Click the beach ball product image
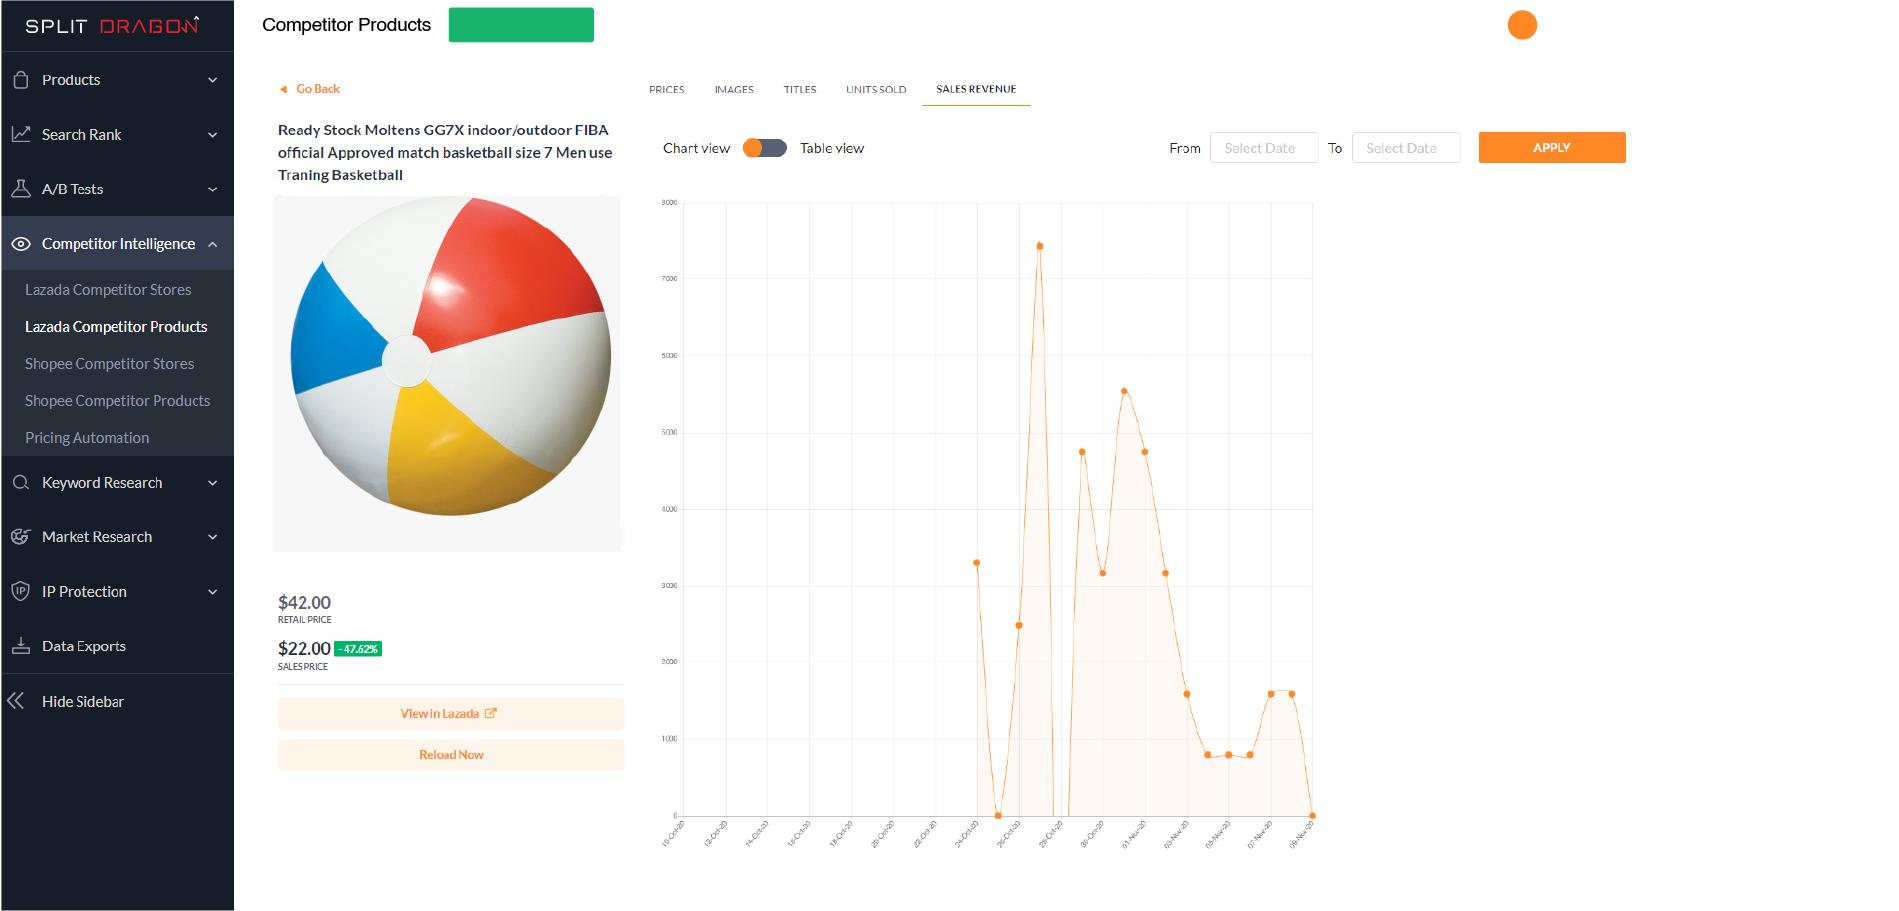The image size is (1899, 911). 447,373
